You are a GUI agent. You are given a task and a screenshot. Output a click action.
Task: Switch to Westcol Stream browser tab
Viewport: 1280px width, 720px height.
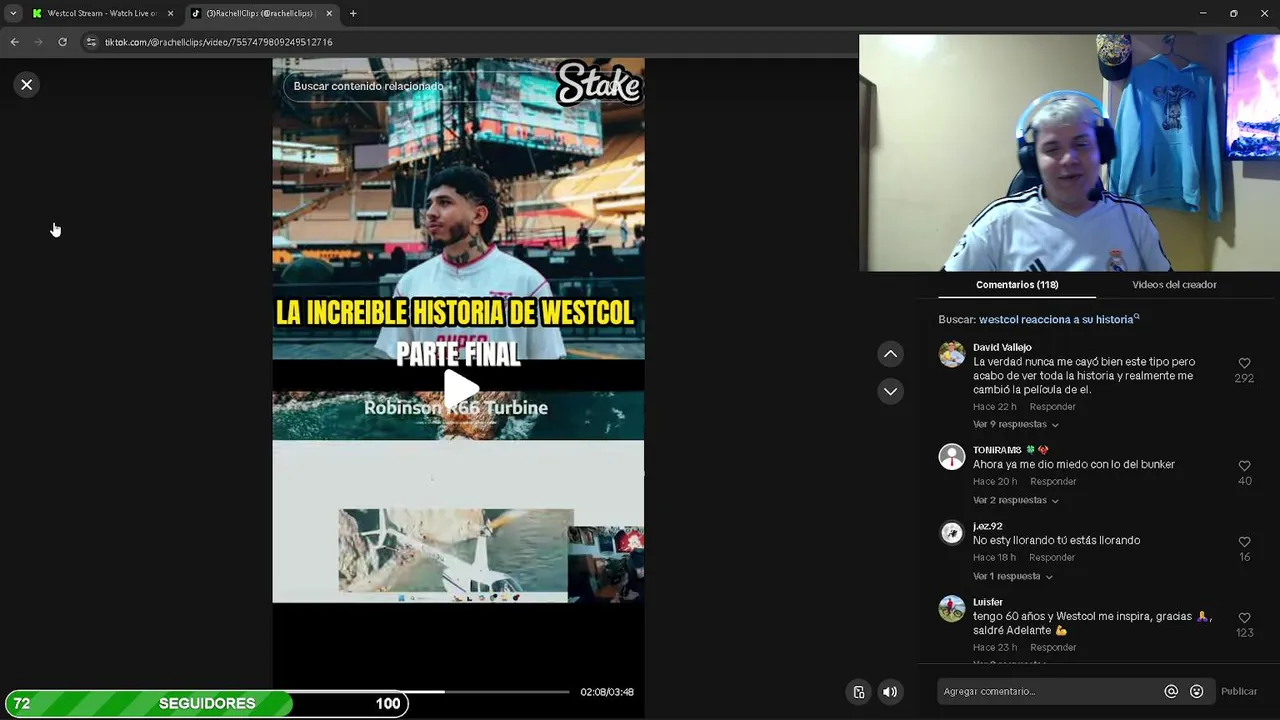tap(101, 13)
